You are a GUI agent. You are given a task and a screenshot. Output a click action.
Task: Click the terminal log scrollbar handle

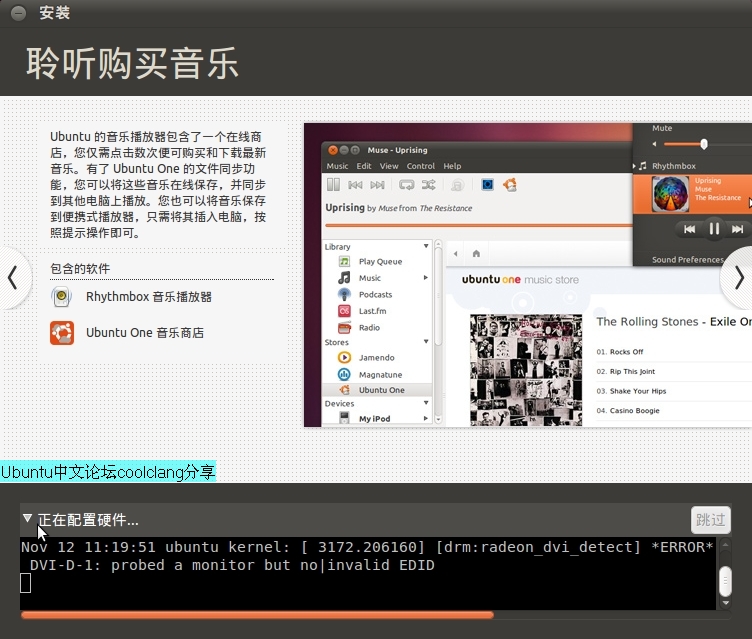click(726, 580)
